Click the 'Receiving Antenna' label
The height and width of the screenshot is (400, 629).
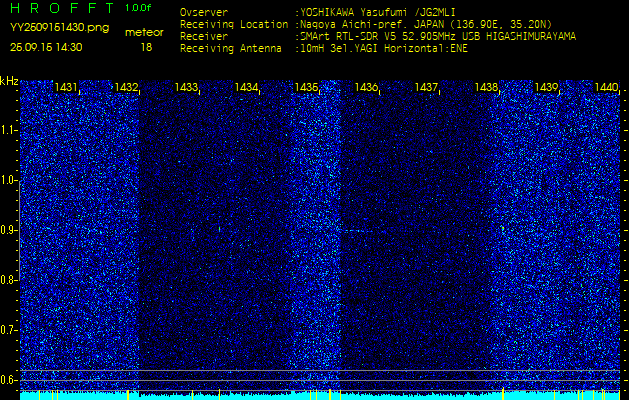pos(231,49)
